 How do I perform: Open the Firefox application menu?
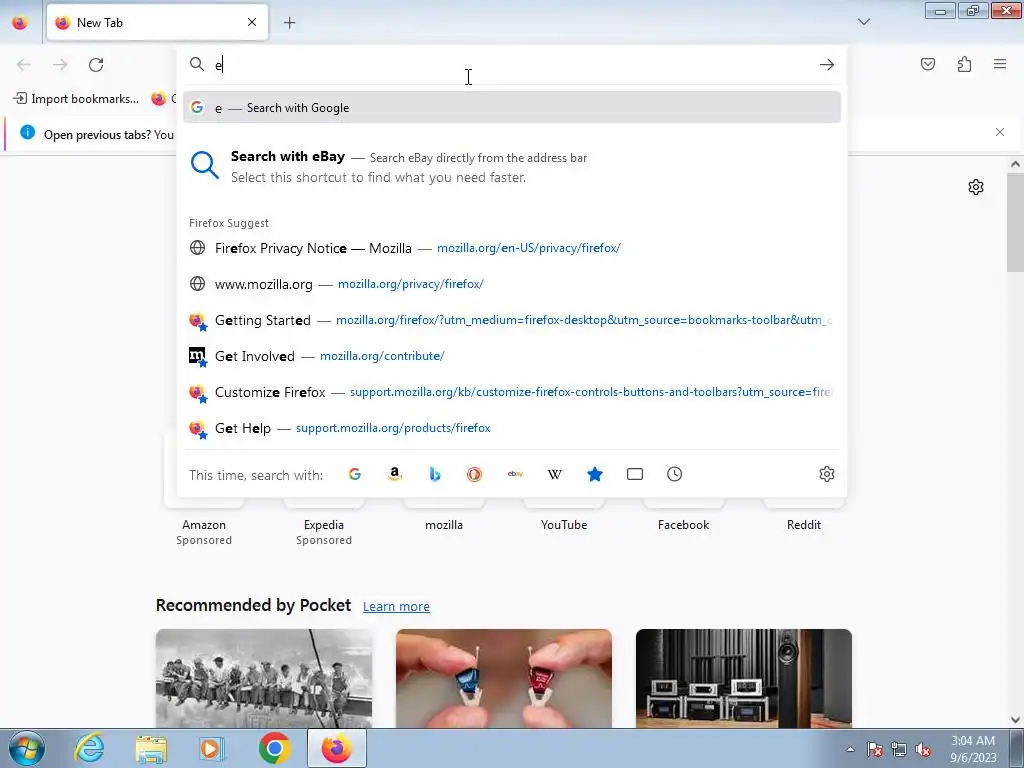[1000, 64]
